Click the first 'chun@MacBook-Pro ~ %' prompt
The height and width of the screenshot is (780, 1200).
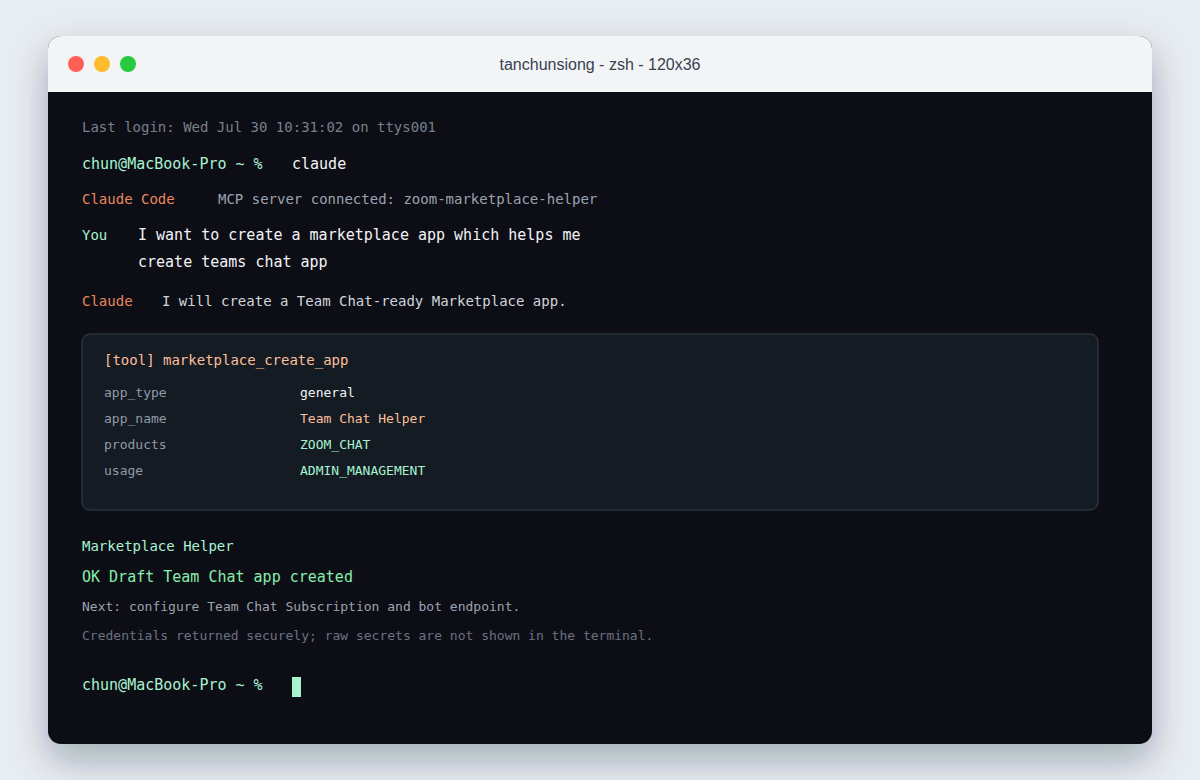click(172, 163)
